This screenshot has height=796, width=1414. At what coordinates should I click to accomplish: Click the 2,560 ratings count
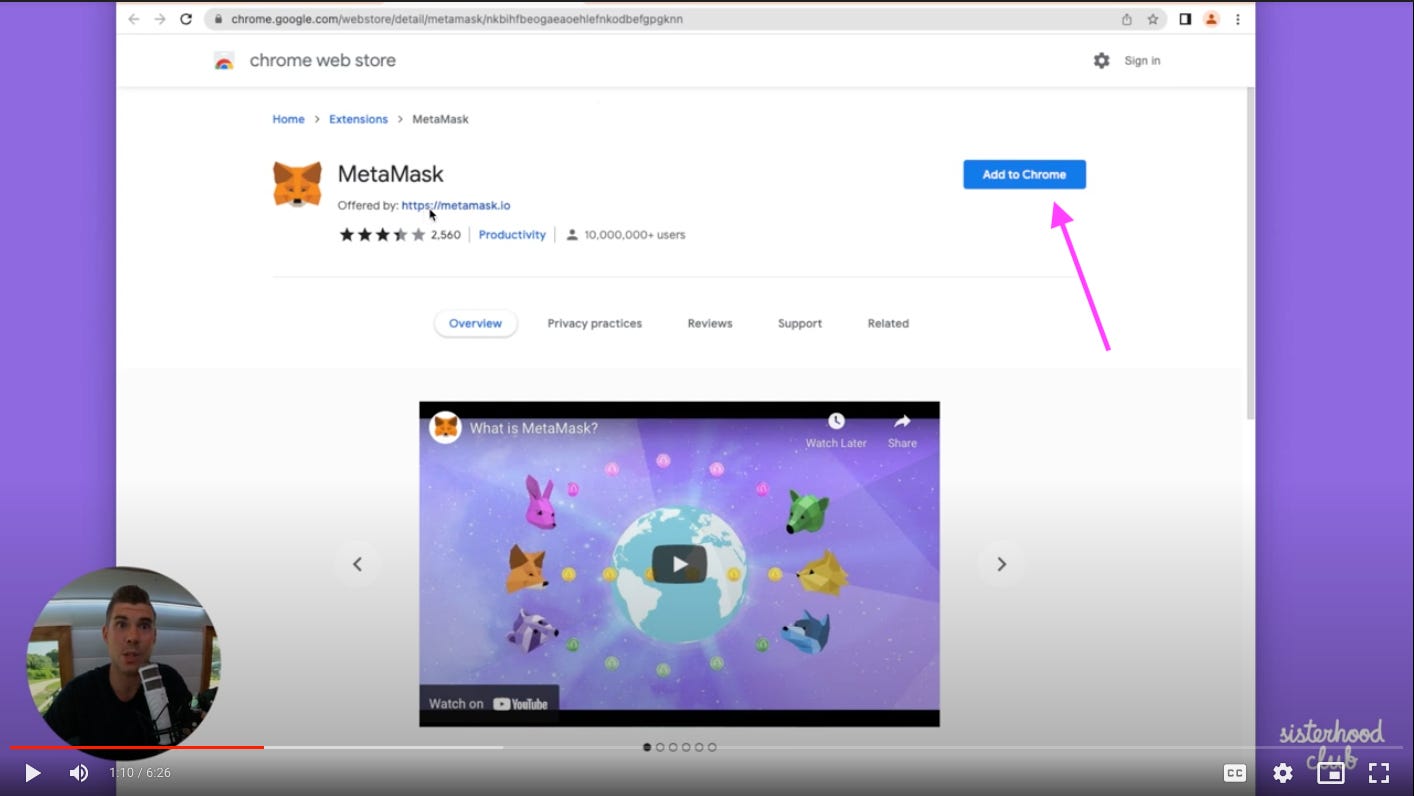click(x=446, y=235)
